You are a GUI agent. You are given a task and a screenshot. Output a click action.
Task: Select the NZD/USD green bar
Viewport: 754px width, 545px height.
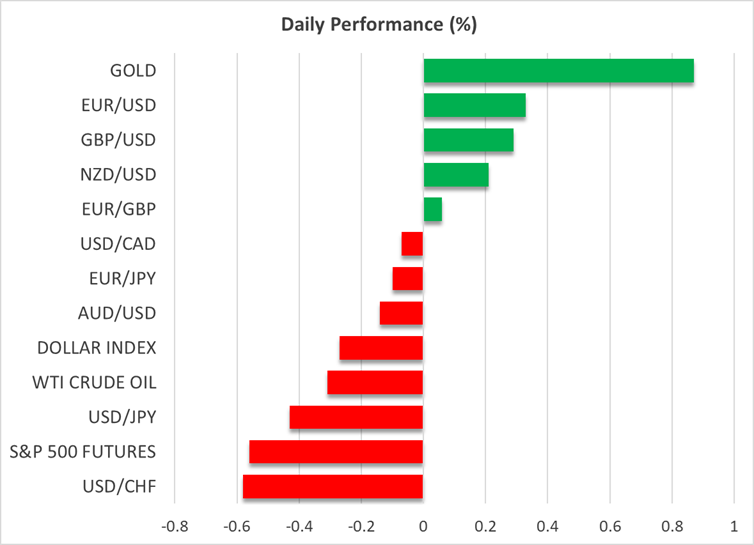pos(456,175)
